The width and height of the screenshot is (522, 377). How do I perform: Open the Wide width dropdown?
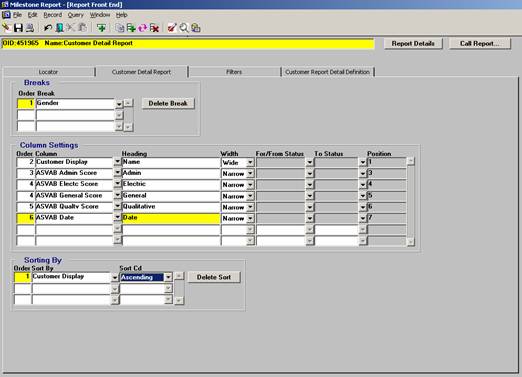(x=250, y=162)
